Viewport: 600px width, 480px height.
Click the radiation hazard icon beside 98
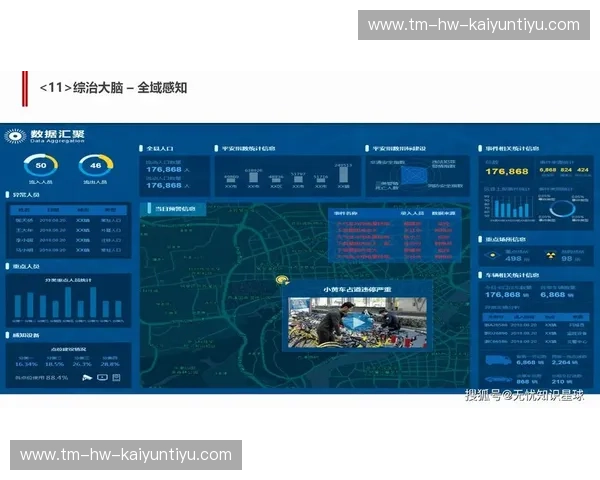550,255
